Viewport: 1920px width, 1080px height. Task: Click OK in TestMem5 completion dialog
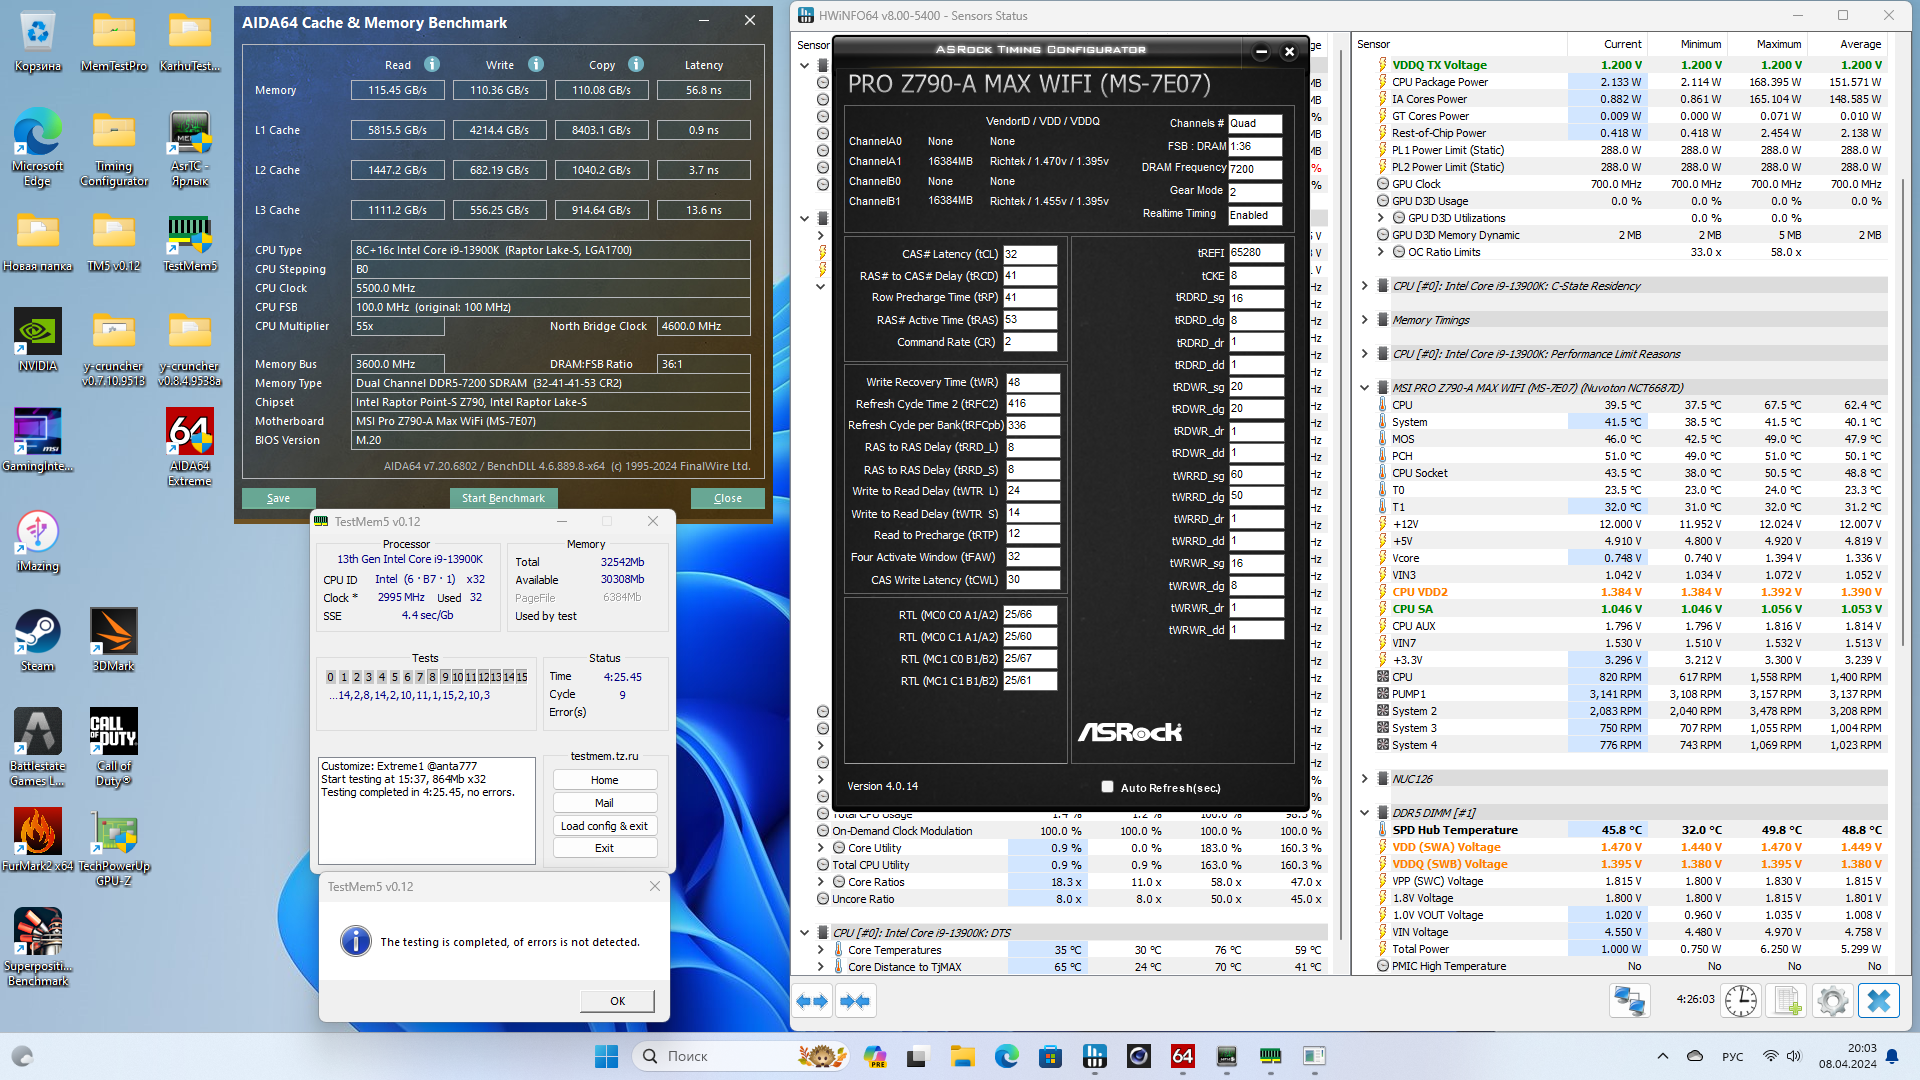coord(617,1001)
